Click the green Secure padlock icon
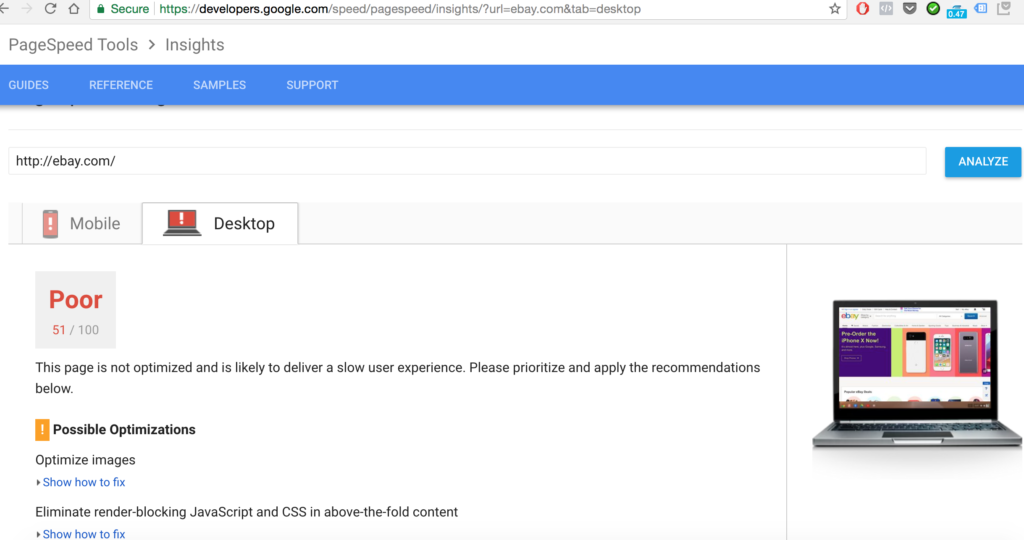Viewport: 1024px width, 540px height. coord(100,9)
